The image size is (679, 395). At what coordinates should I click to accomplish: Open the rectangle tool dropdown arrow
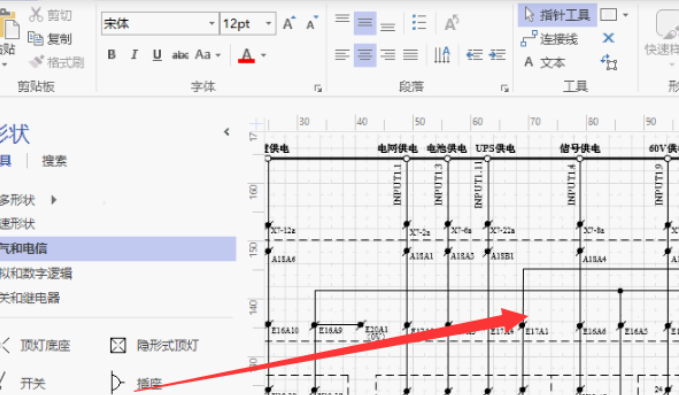[x=625, y=15]
